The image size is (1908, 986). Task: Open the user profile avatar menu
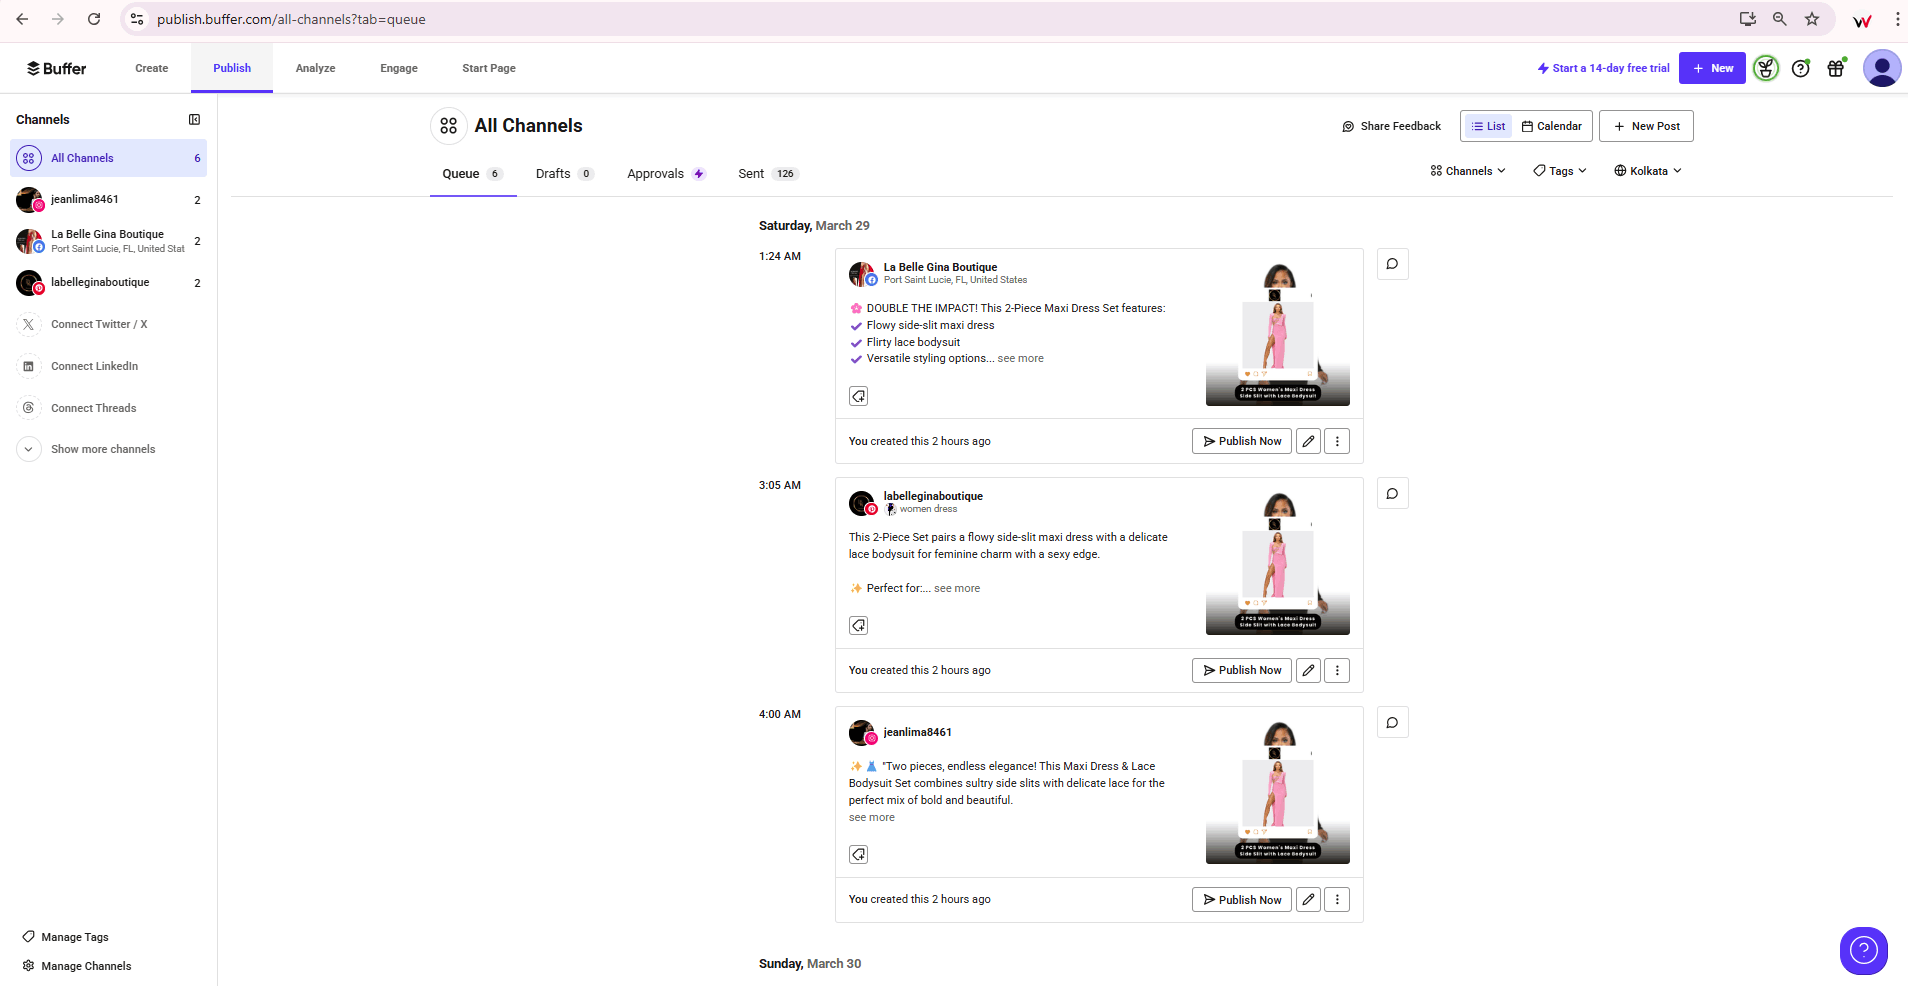pos(1882,68)
